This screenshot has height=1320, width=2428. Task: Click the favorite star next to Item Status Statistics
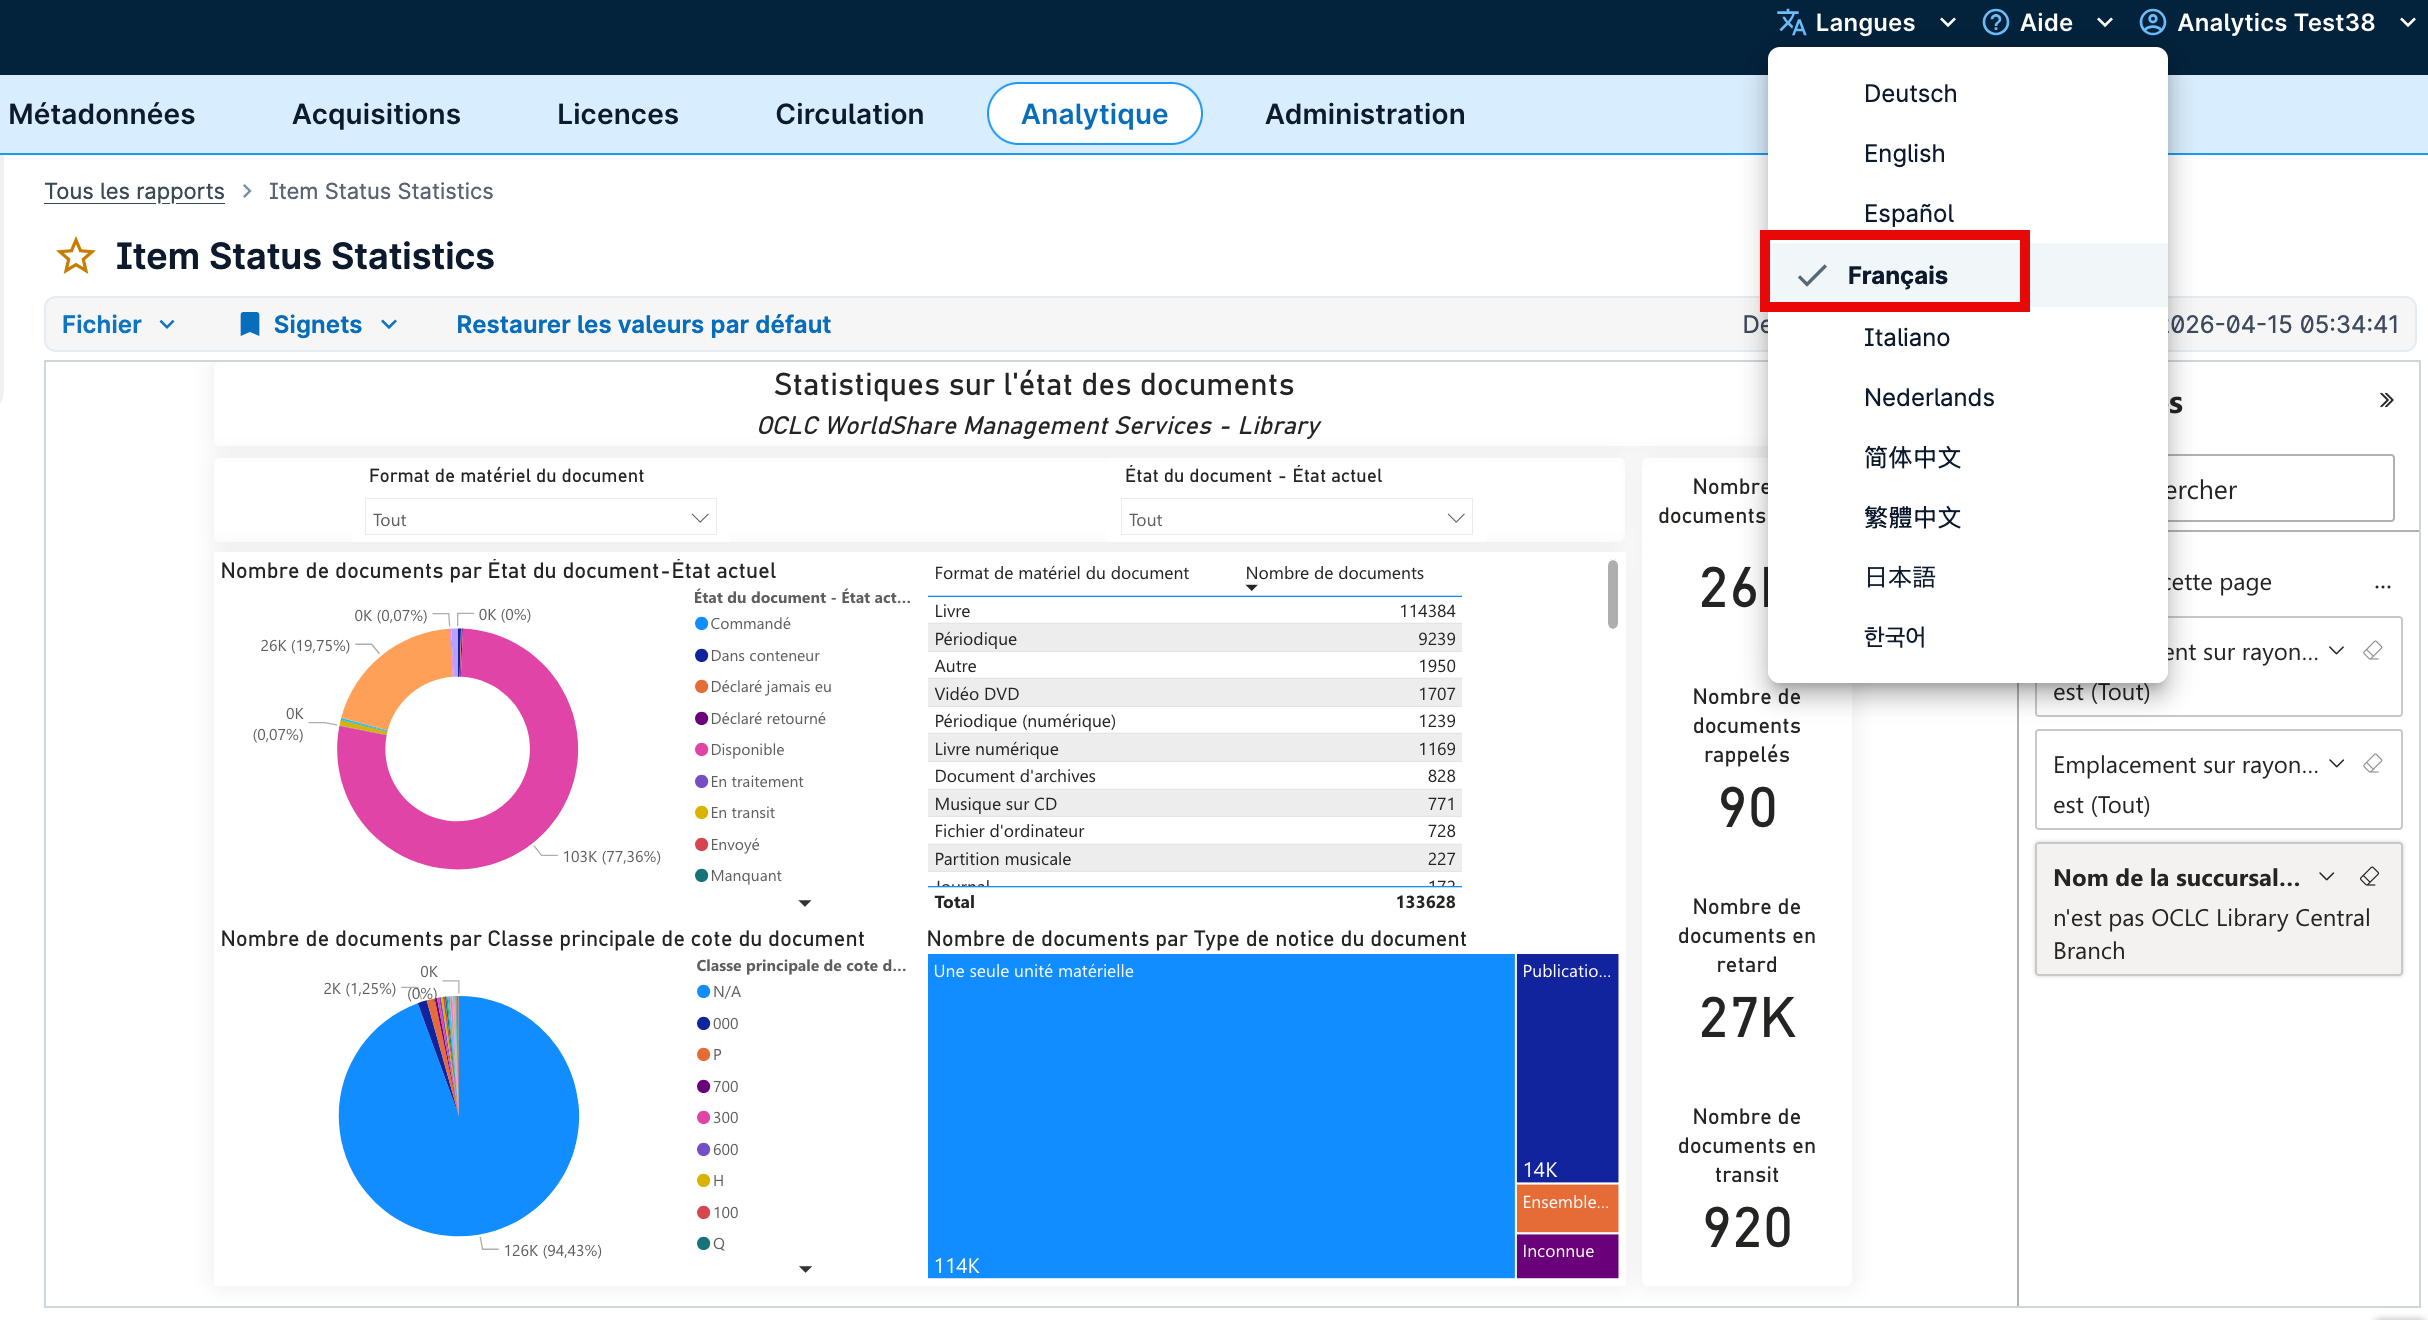(76, 257)
